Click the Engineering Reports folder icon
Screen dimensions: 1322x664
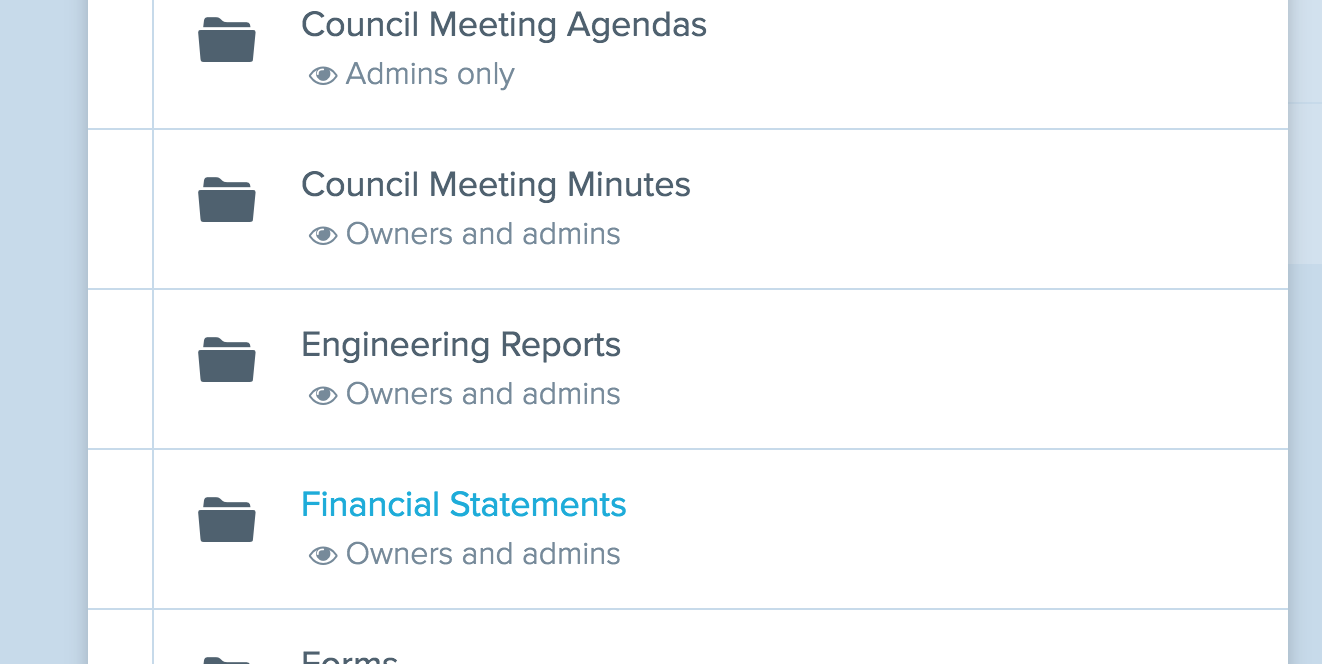[227, 360]
